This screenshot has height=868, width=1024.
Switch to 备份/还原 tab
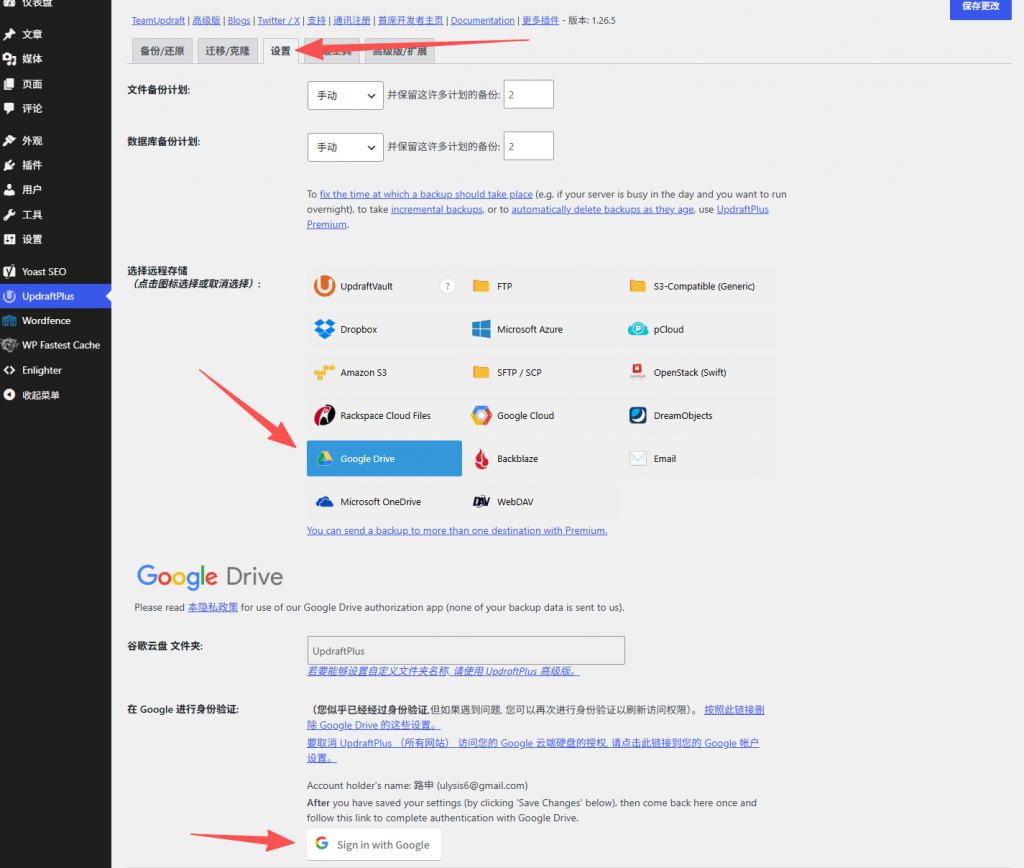[x=162, y=51]
